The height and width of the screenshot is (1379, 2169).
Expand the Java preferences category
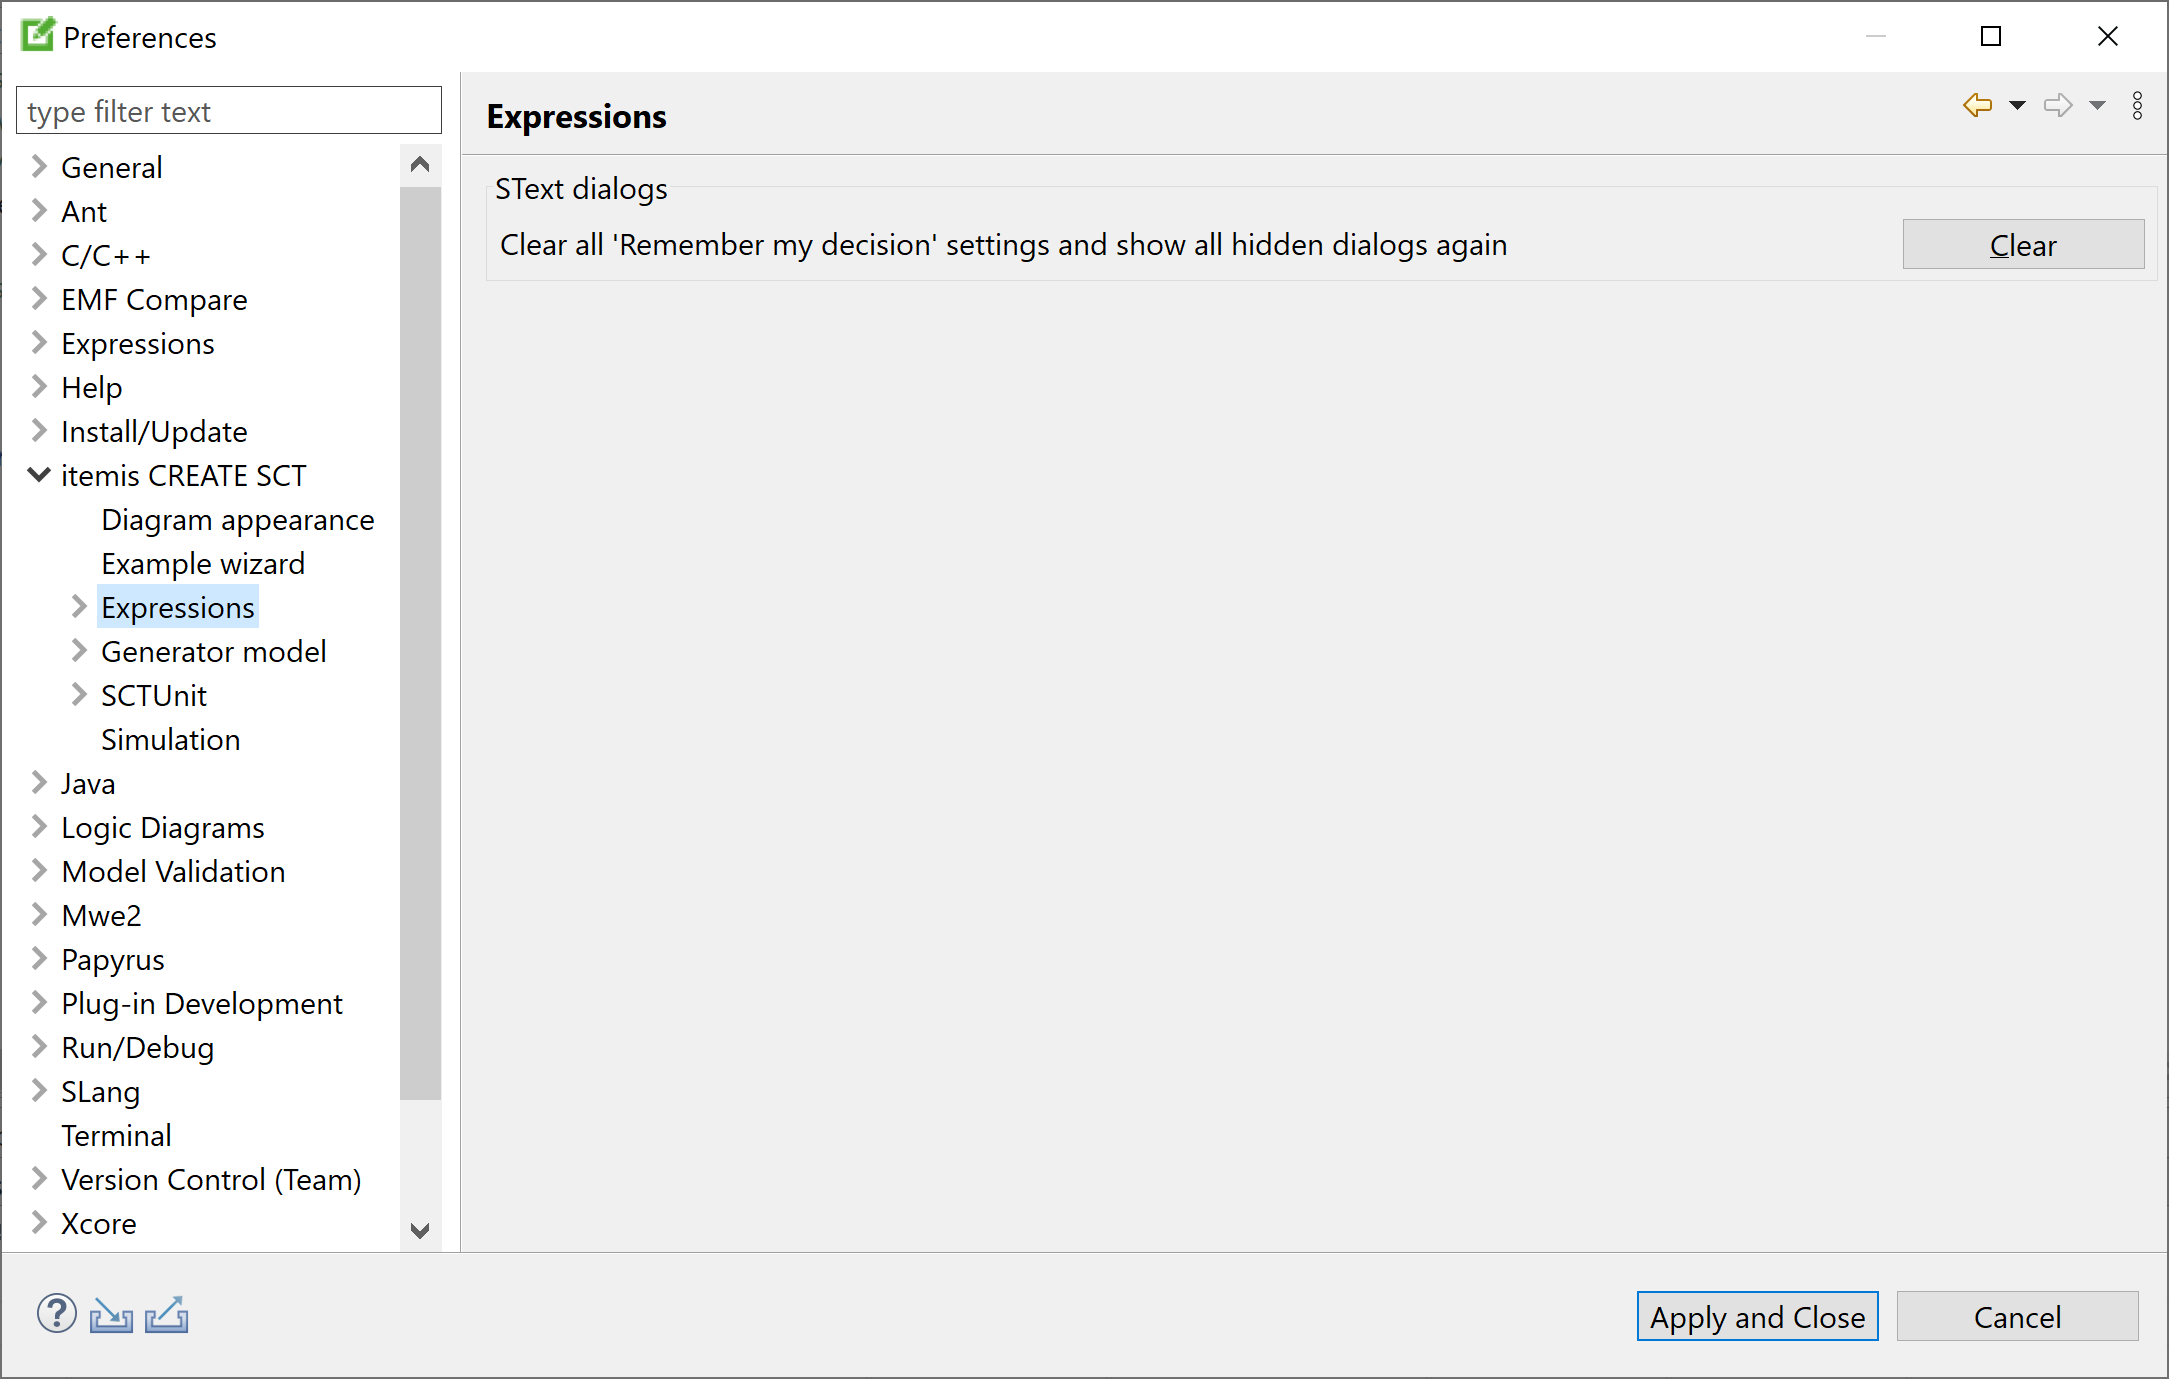pos(39,783)
